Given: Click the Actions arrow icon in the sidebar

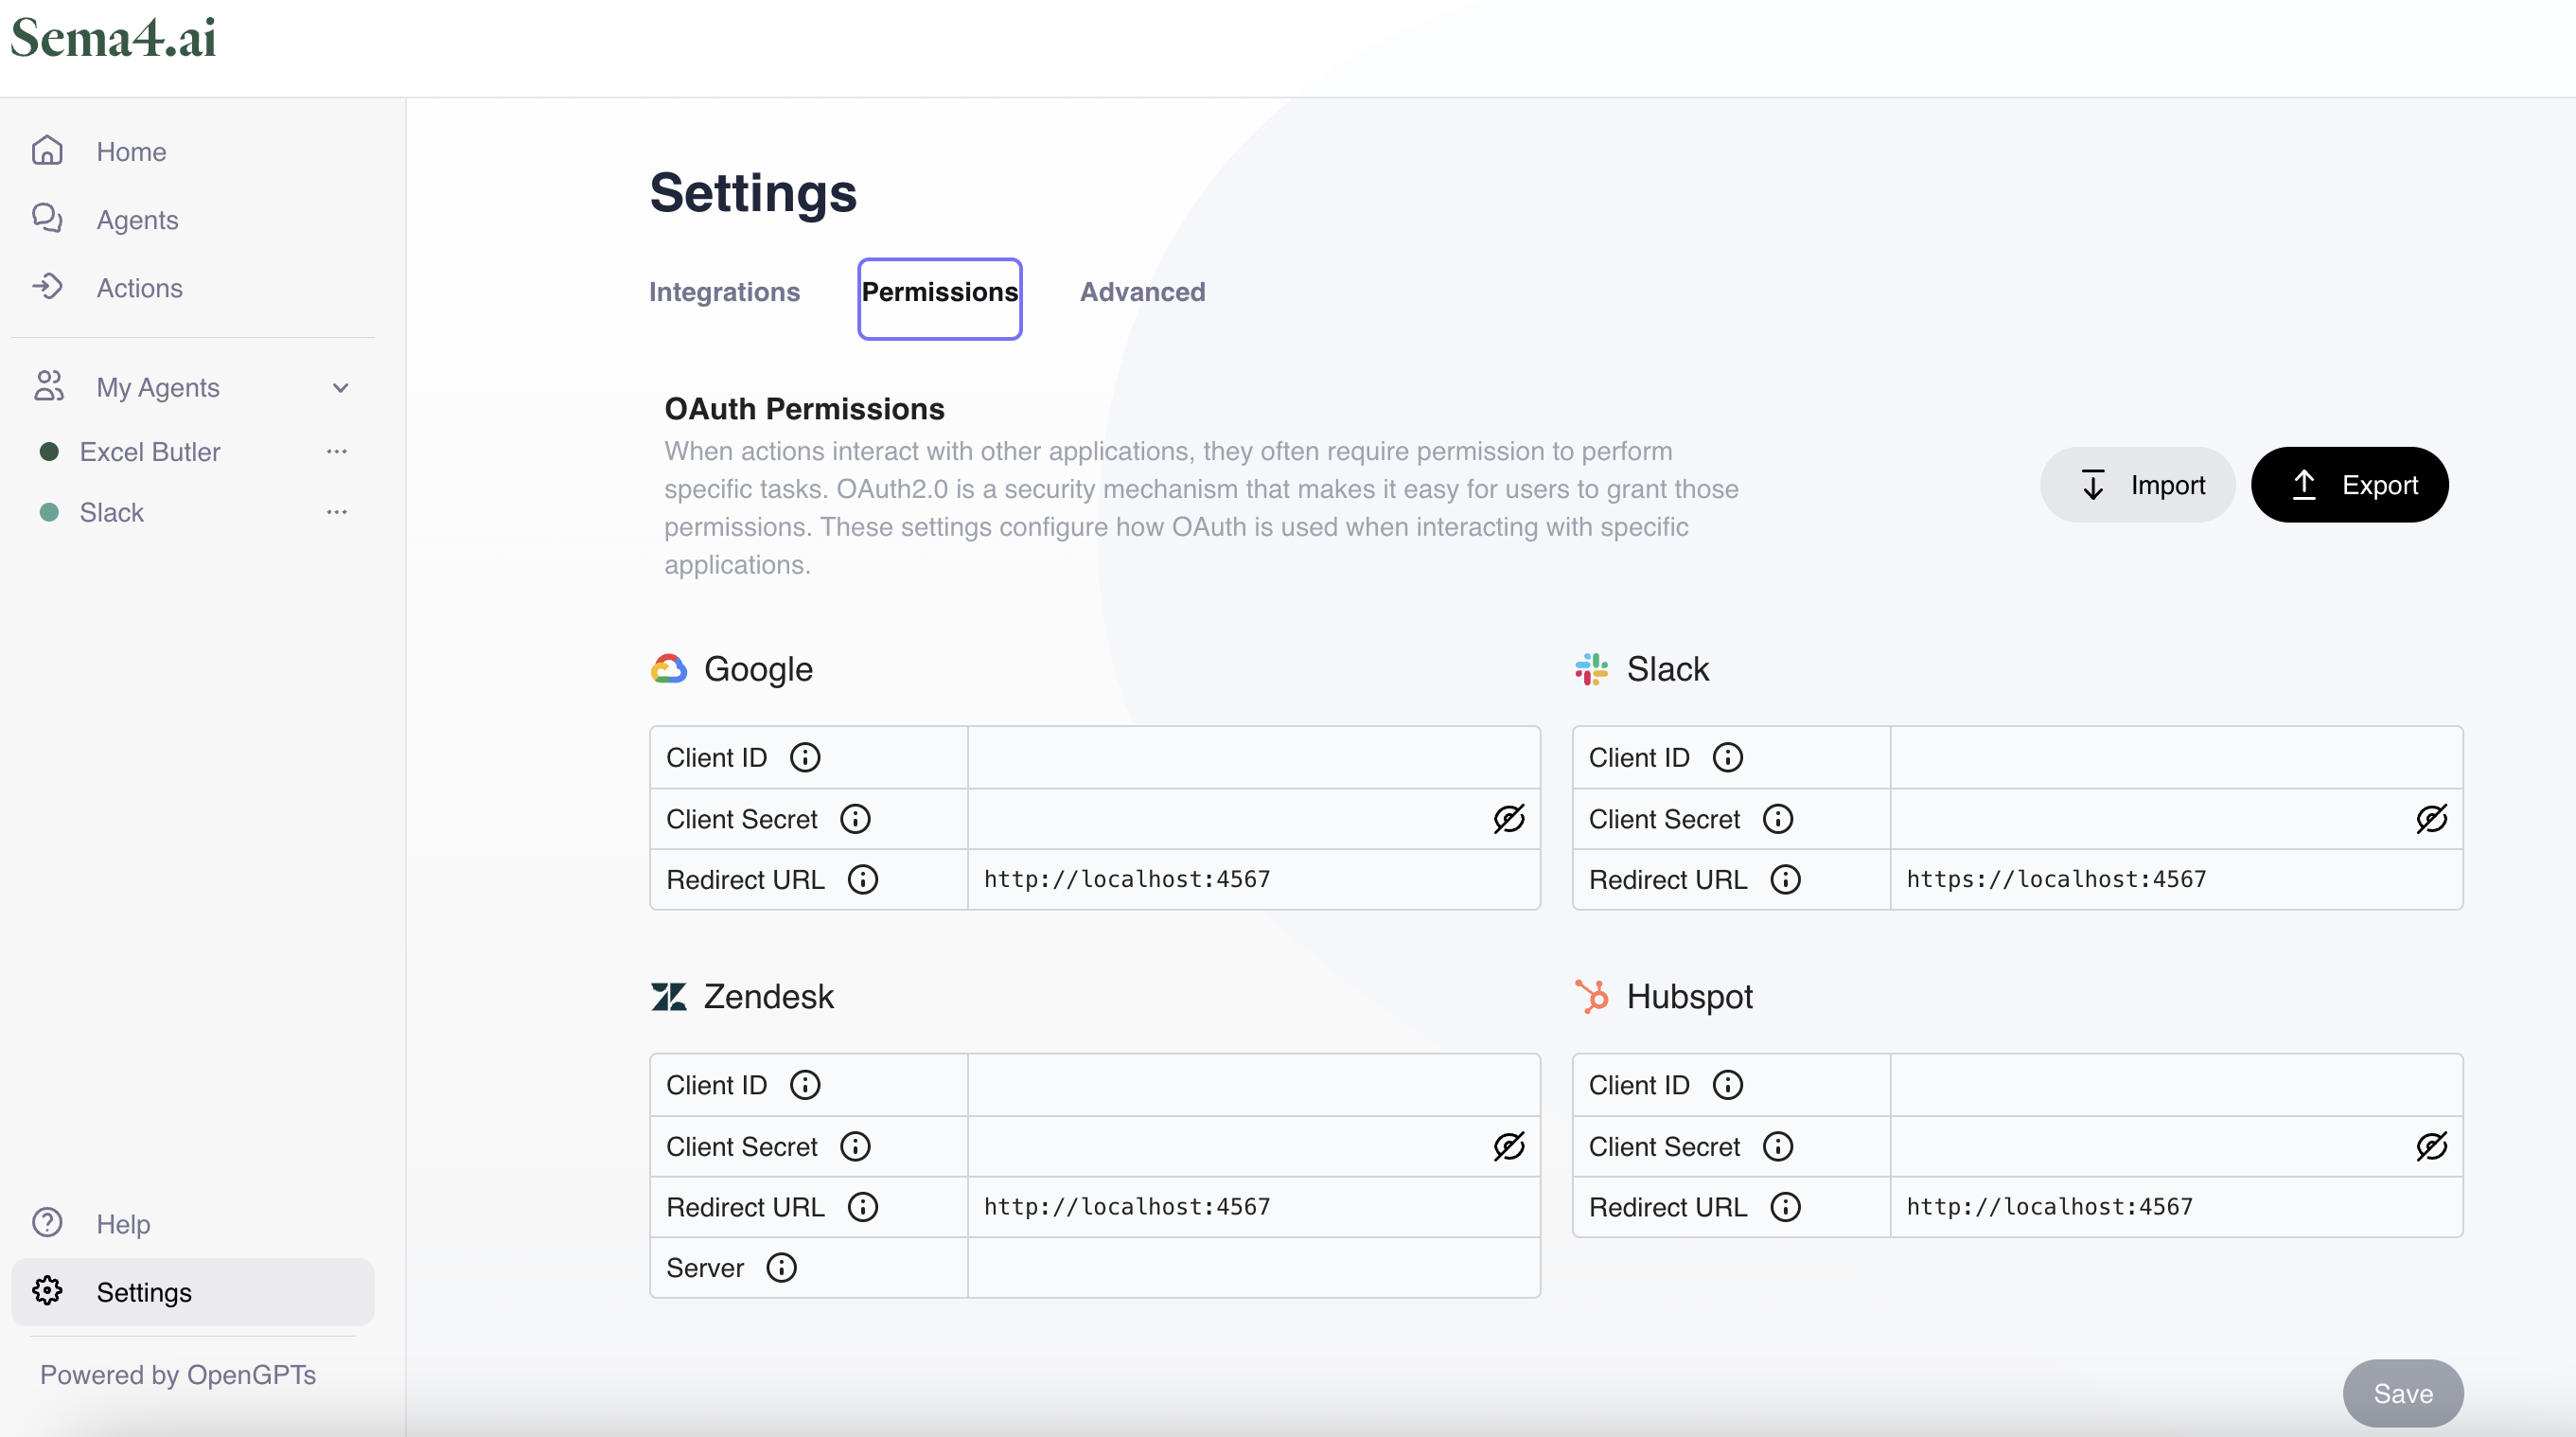Looking at the screenshot, I should click(x=47, y=287).
